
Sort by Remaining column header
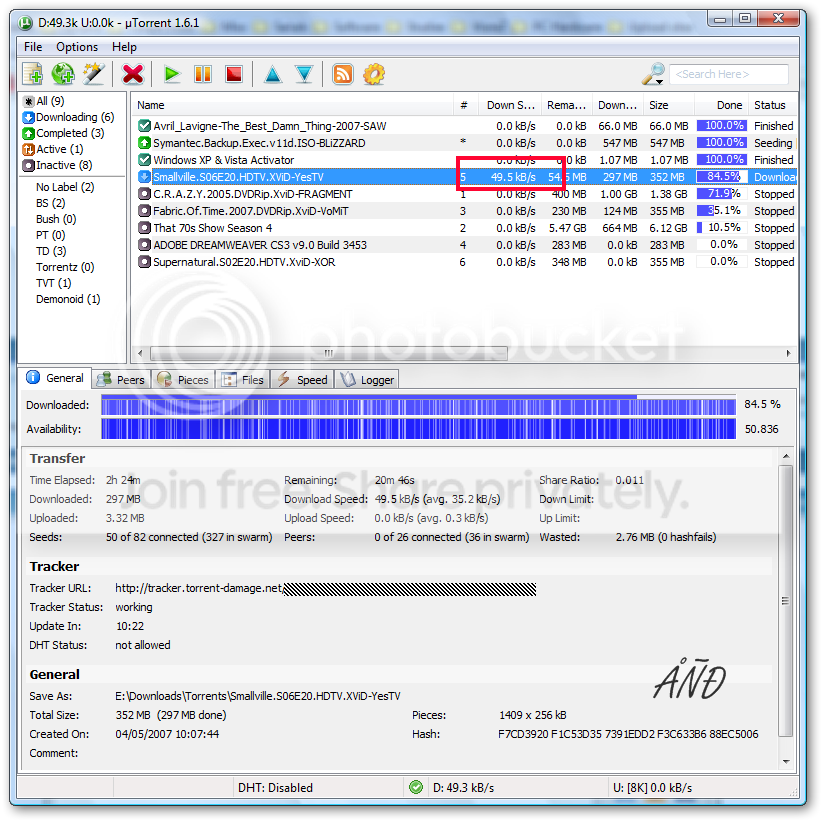point(567,105)
